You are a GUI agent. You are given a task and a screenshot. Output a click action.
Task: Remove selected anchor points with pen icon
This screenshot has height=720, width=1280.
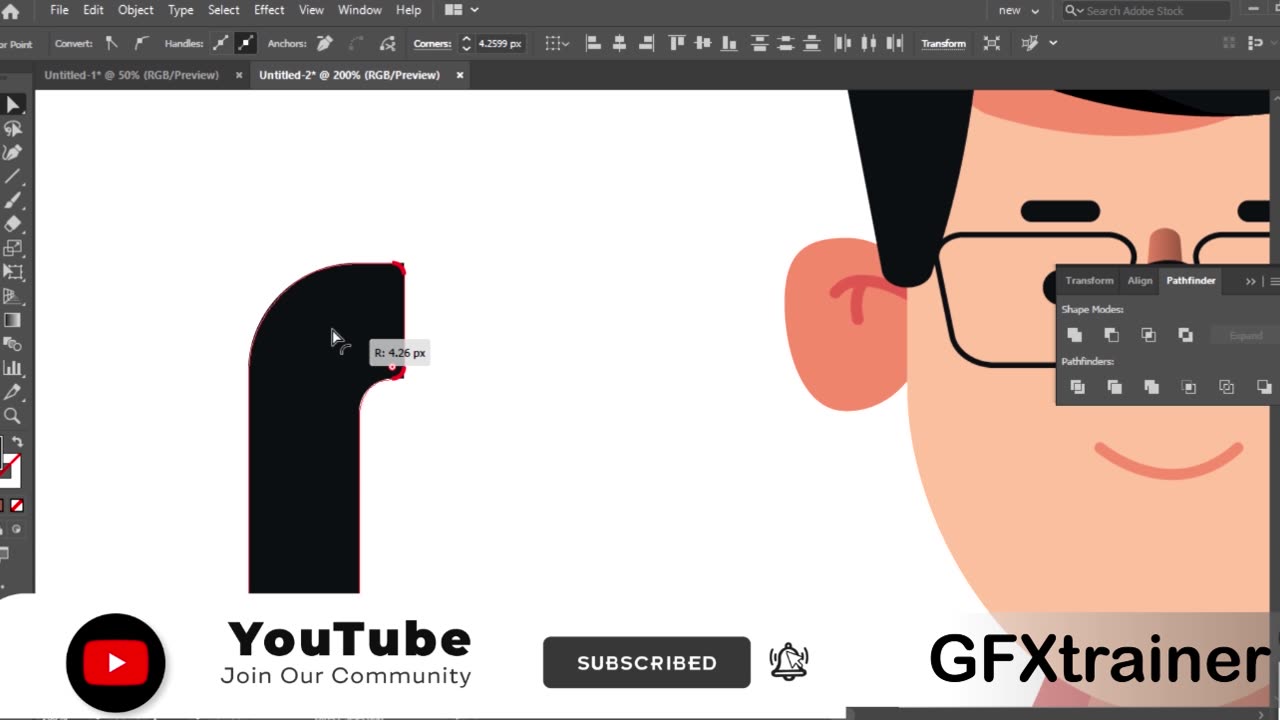[x=325, y=43]
